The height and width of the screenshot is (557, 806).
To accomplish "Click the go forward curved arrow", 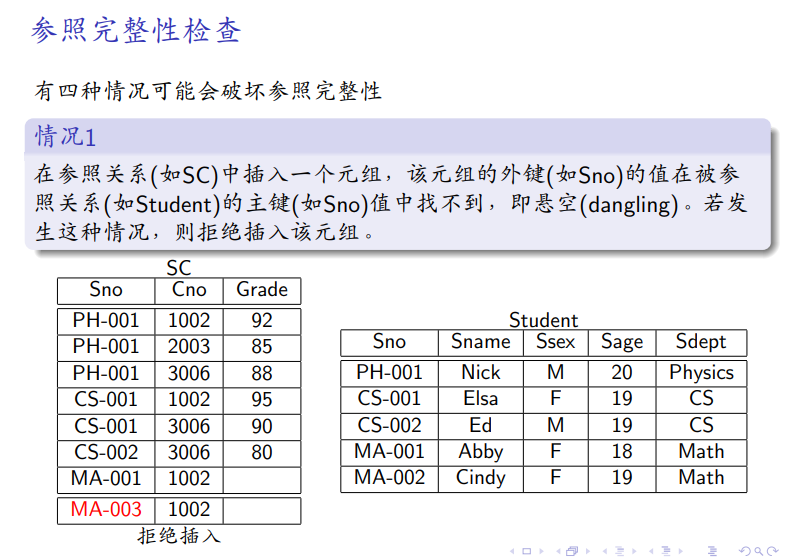I will (x=772, y=550).
